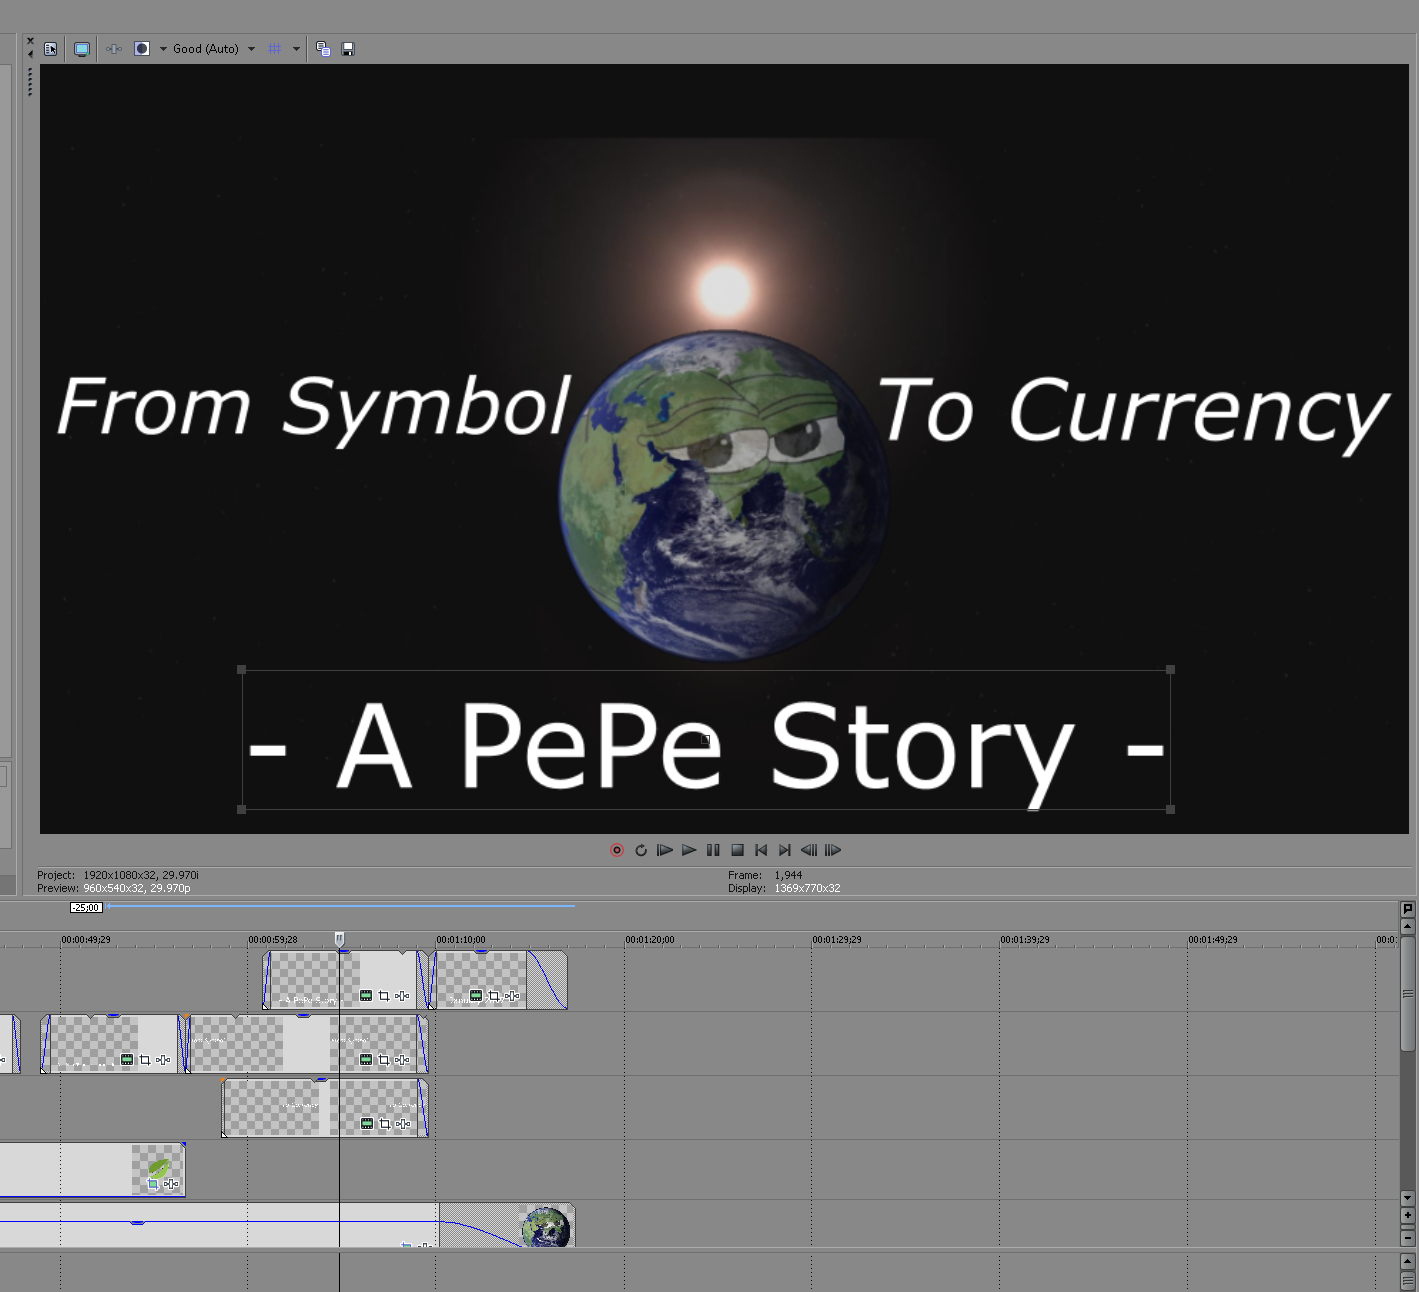The height and width of the screenshot is (1292, 1419).
Task: Open pan/crop on From Symbol clip
Action: pos(384,1060)
